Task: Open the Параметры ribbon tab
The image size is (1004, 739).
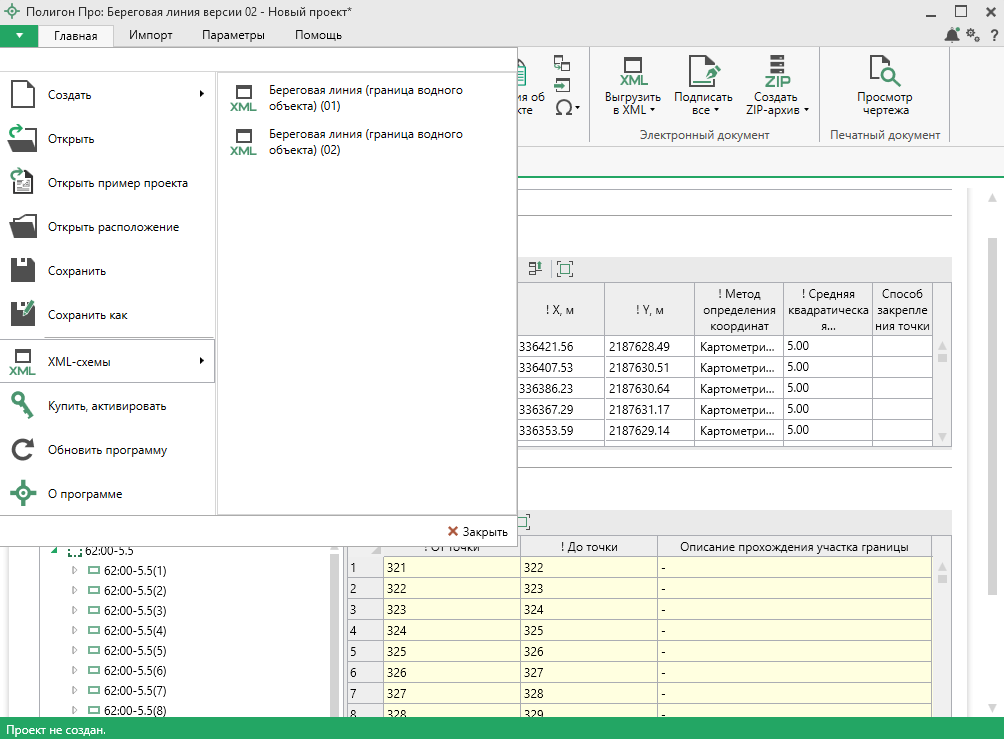Action: (233, 35)
